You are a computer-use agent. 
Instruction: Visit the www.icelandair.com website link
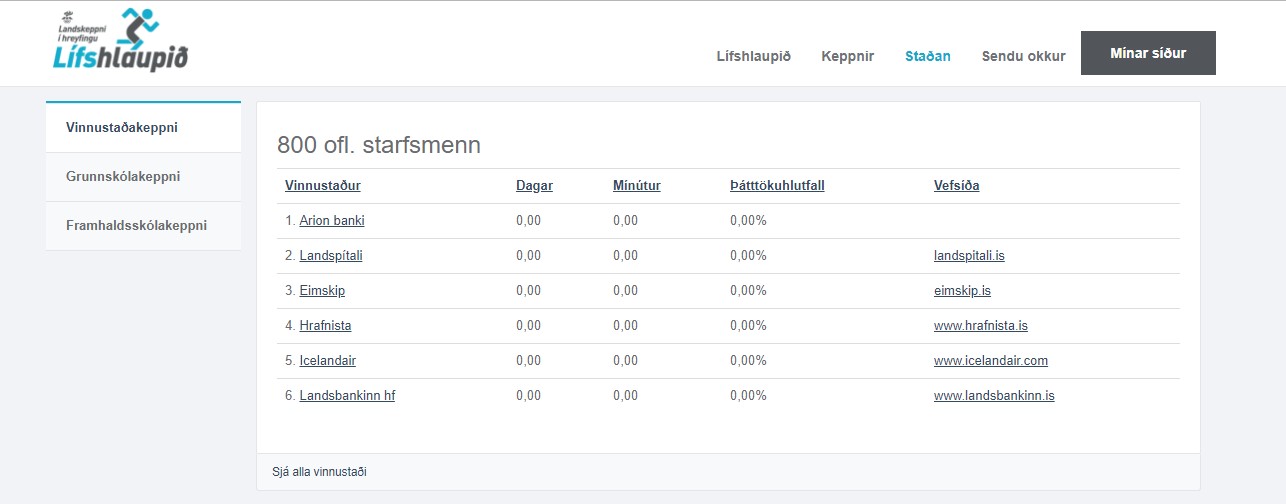[991, 360]
